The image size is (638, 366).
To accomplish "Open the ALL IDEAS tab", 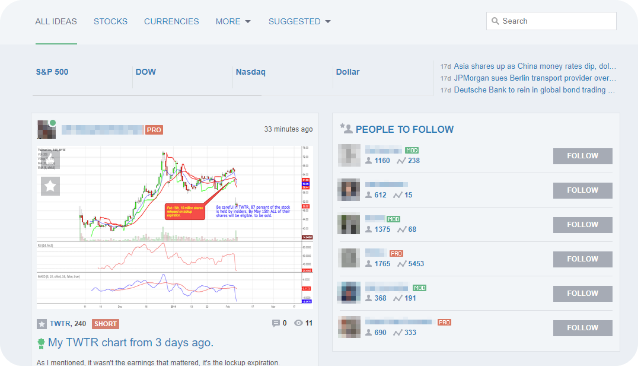I will click(56, 21).
